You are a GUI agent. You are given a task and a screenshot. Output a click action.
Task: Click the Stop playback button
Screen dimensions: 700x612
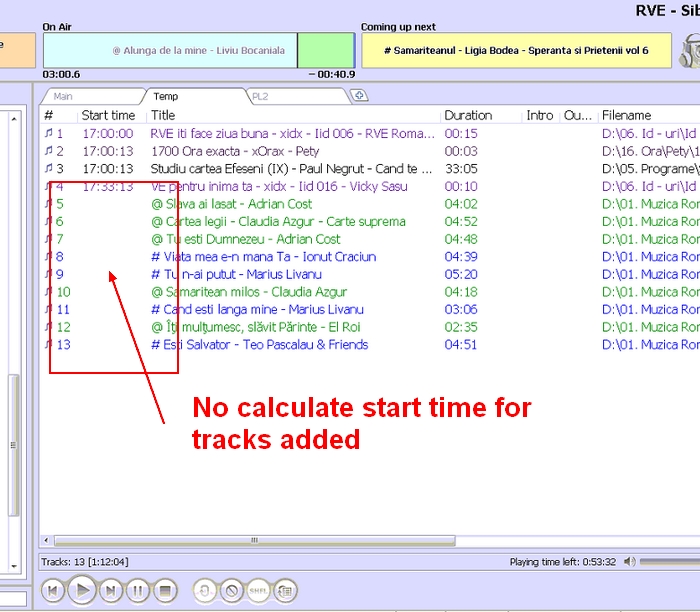(165, 591)
